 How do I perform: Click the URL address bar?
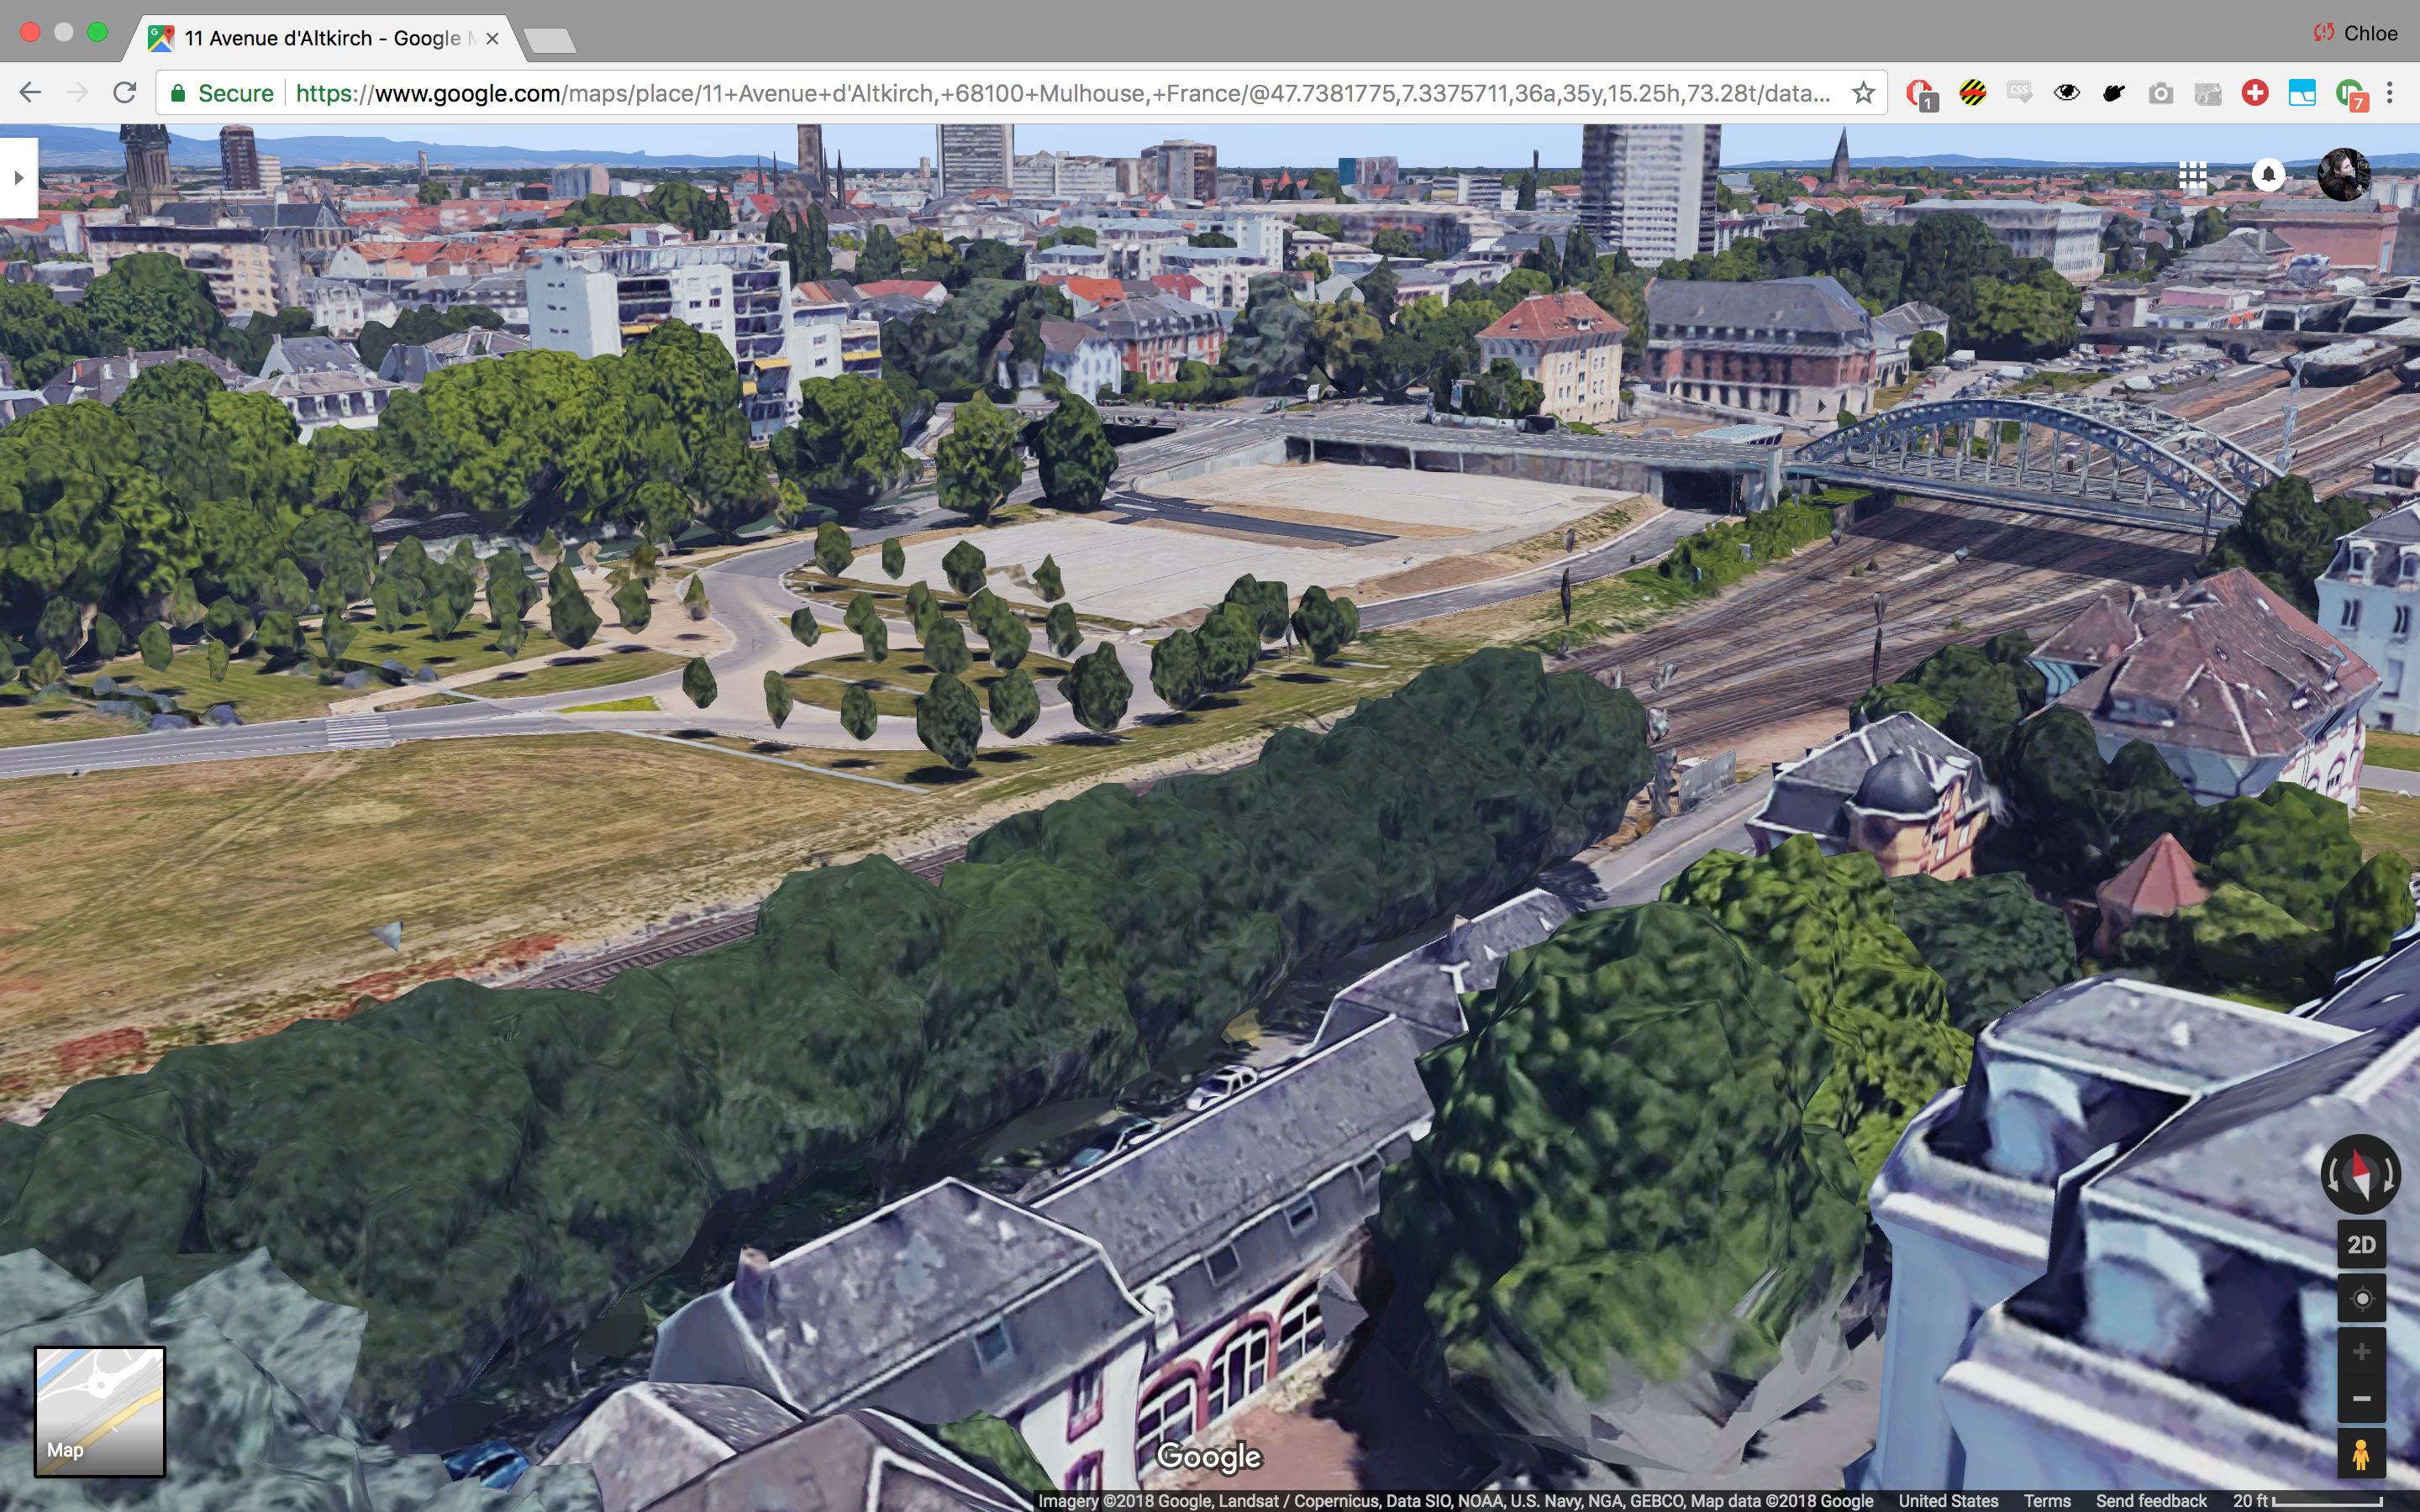click(x=1000, y=93)
